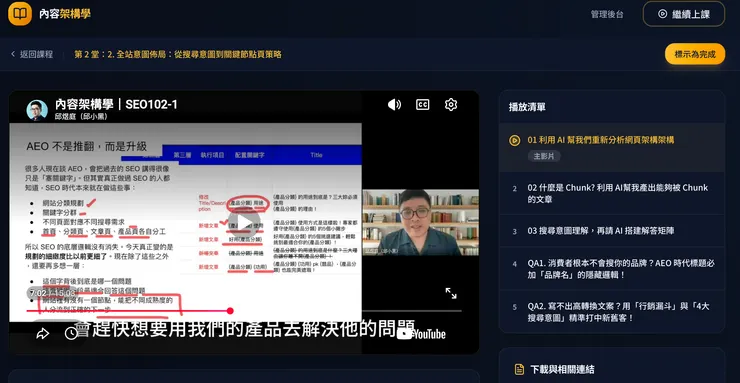Click the red progress bar scrubber

tap(230, 311)
